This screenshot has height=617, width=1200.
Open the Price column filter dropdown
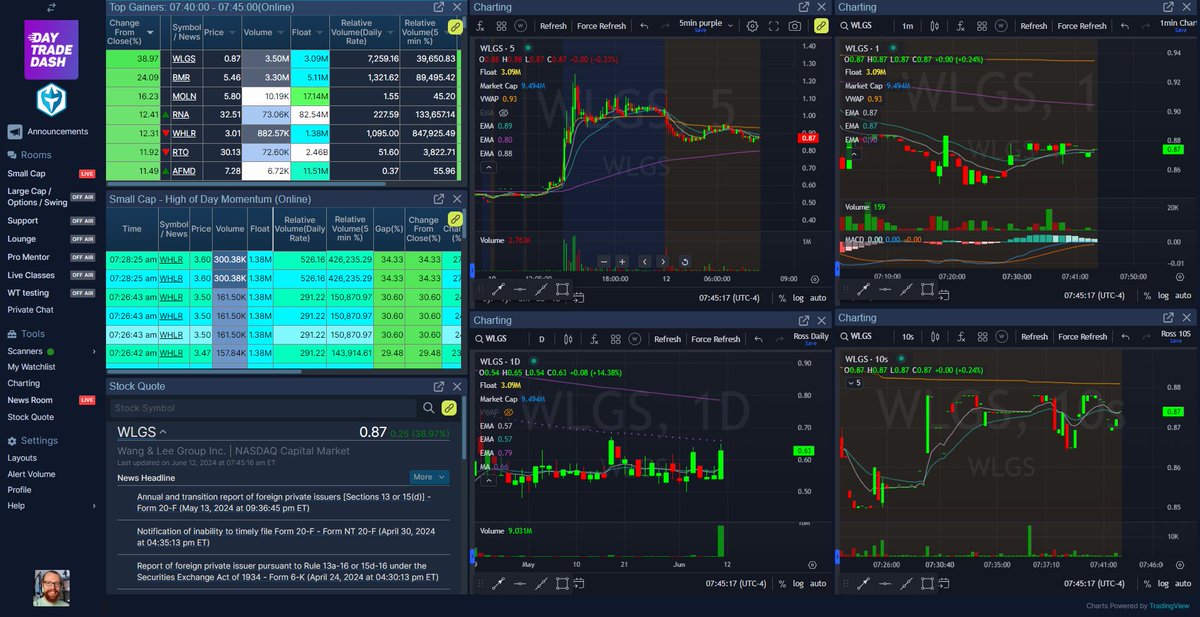[232, 33]
